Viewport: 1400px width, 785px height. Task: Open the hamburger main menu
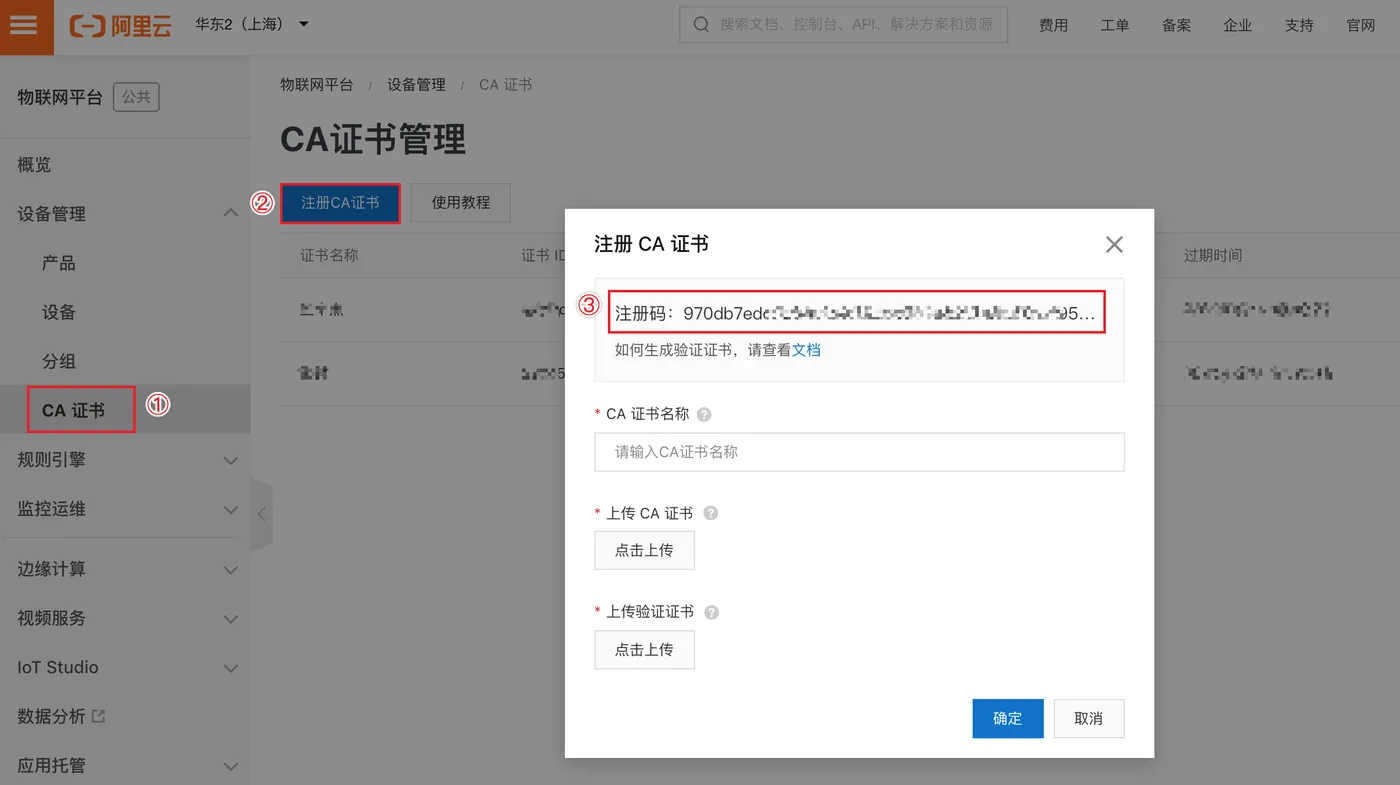coord(24,25)
